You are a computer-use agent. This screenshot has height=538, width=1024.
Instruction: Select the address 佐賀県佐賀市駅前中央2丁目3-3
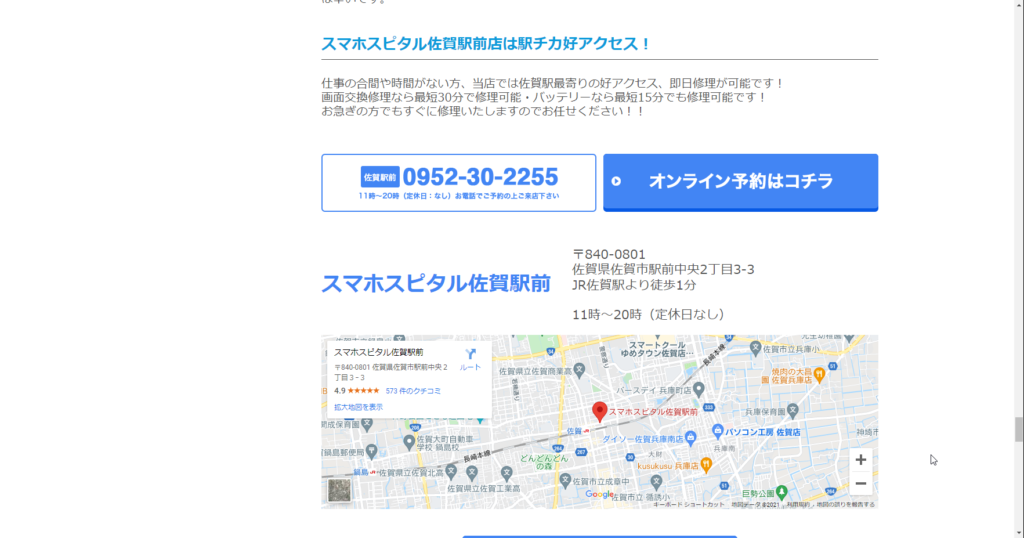tap(664, 269)
